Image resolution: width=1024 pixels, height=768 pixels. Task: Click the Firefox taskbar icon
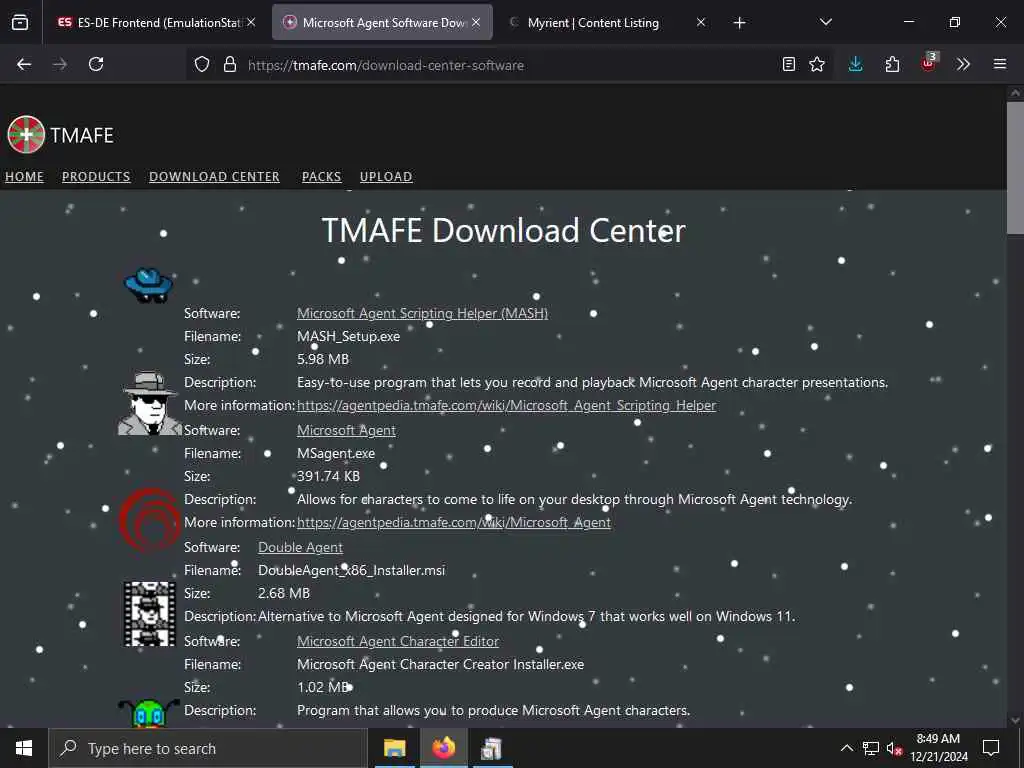pos(443,748)
